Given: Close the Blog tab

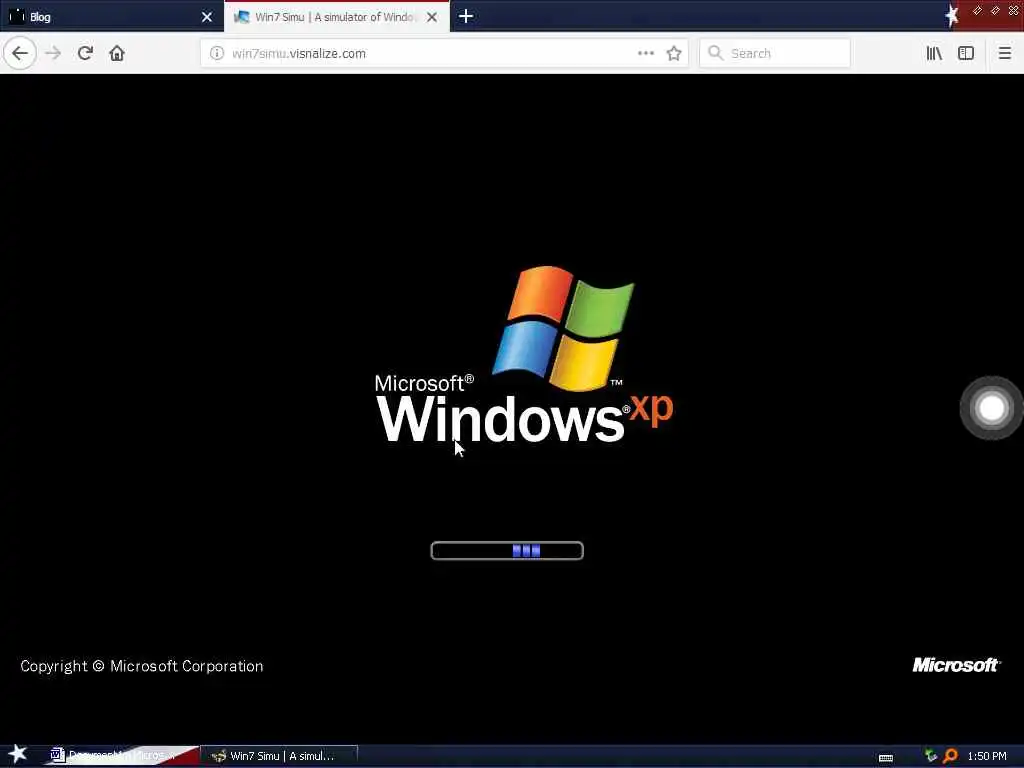Looking at the screenshot, I should coord(207,17).
